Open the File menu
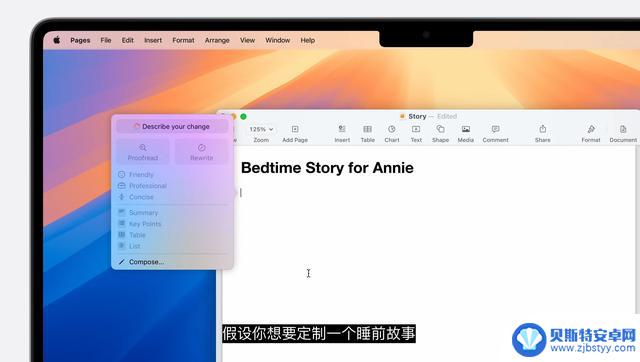640x362 pixels. pyautogui.click(x=106, y=40)
